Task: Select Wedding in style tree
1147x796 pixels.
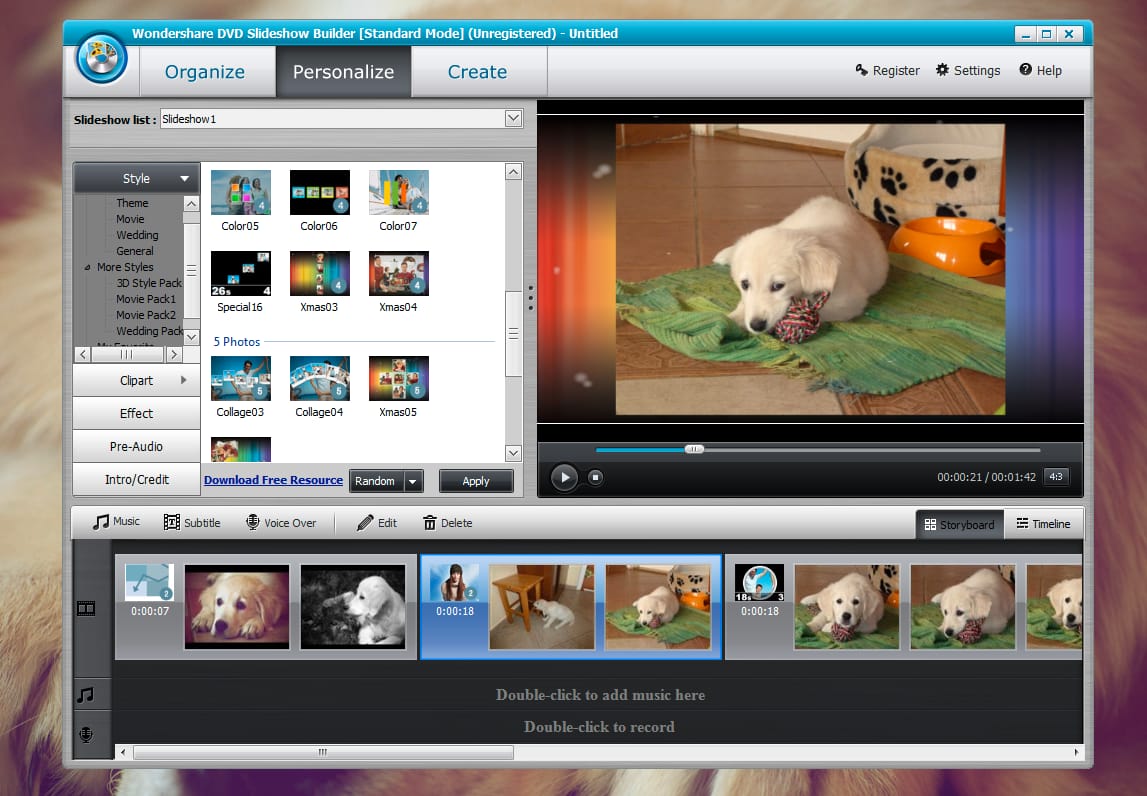Action: click(137, 235)
